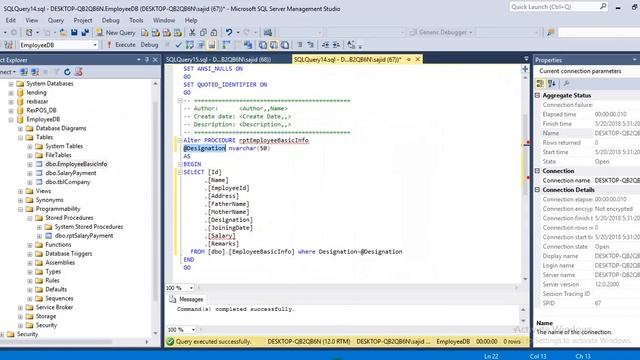Click the Cut scissors icon
This screenshot has width=640, height=360.
pyautogui.click(x=192, y=33)
